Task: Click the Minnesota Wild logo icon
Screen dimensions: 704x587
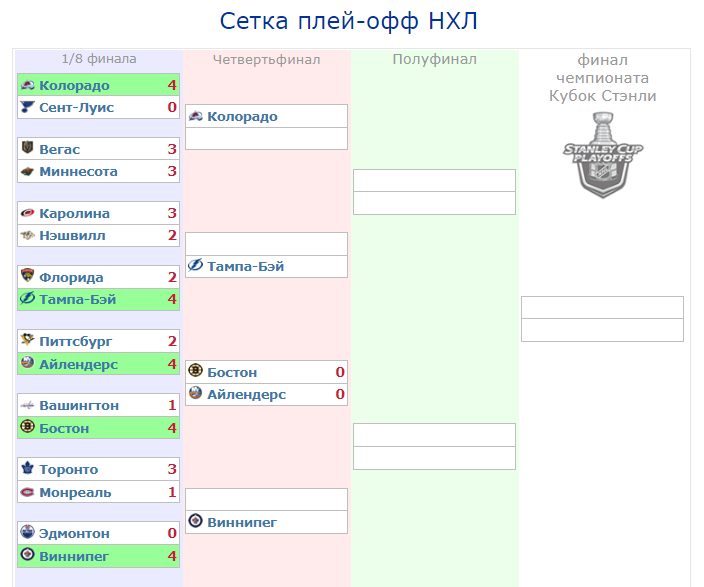Action: tap(27, 171)
